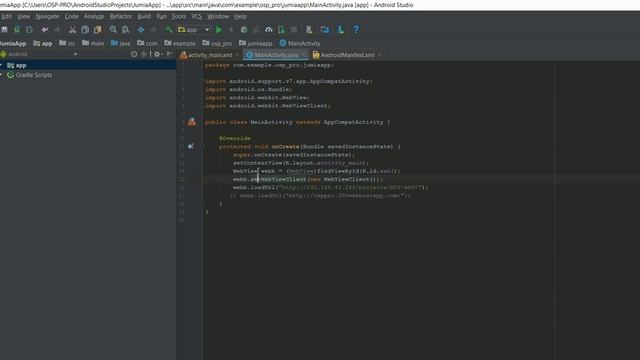Click the package declaration line
Viewport: 640px width, 360px height.
tap(269, 65)
